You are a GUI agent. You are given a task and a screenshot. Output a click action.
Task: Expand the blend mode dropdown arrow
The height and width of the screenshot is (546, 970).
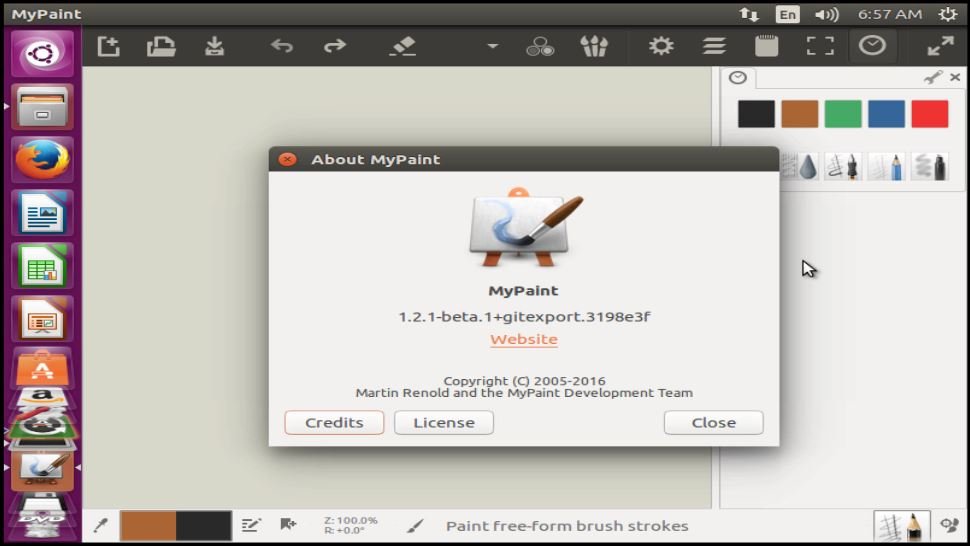[492, 46]
